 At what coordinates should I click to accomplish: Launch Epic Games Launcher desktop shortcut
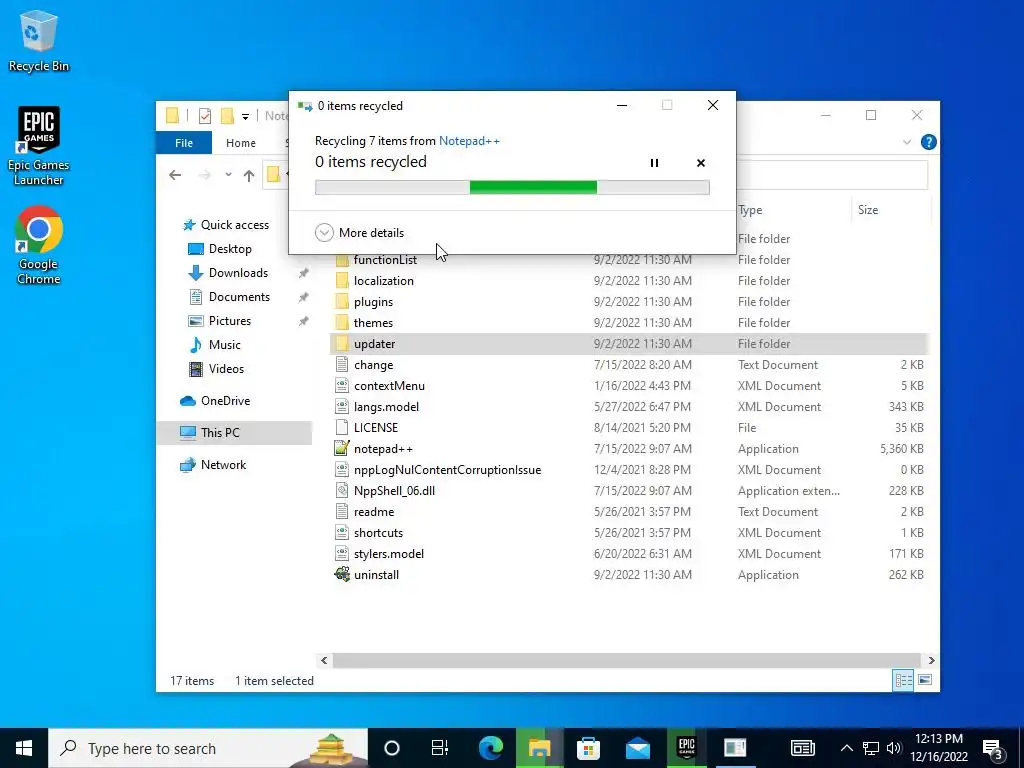pyautogui.click(x=39, y=146)
